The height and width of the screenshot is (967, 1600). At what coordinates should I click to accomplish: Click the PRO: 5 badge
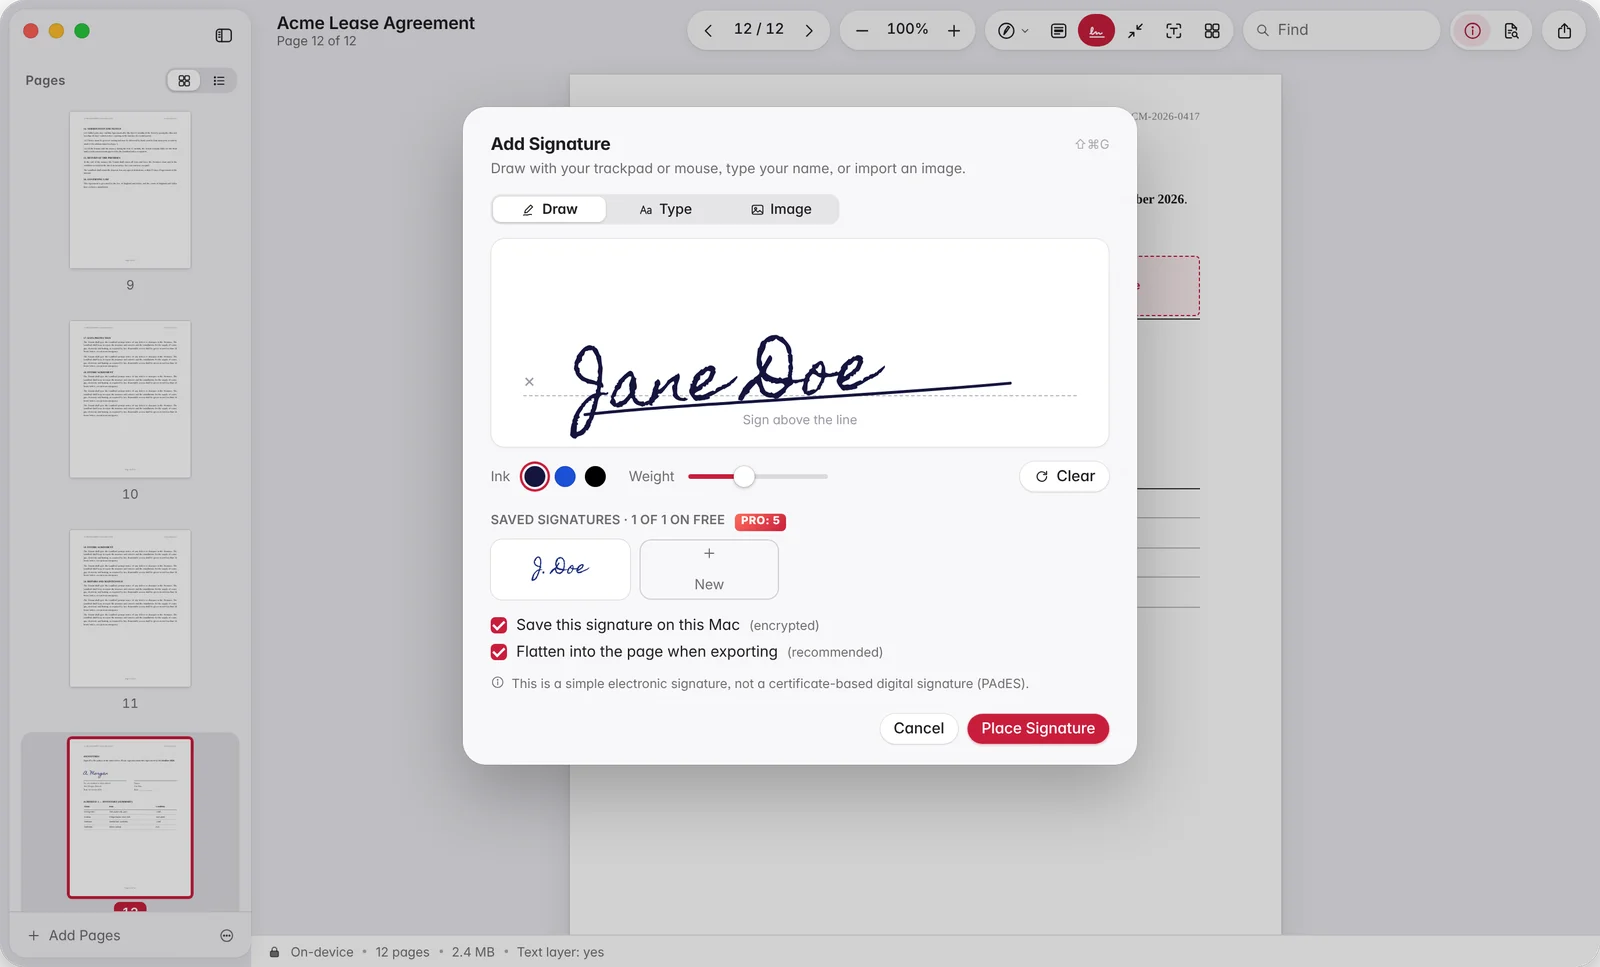(760, 521)
